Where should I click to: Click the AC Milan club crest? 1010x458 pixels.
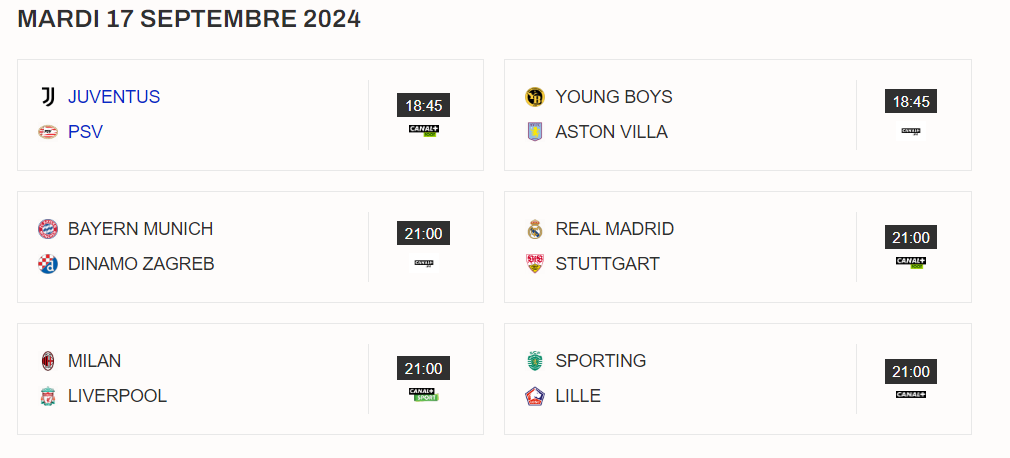click(x=48, y=361)
